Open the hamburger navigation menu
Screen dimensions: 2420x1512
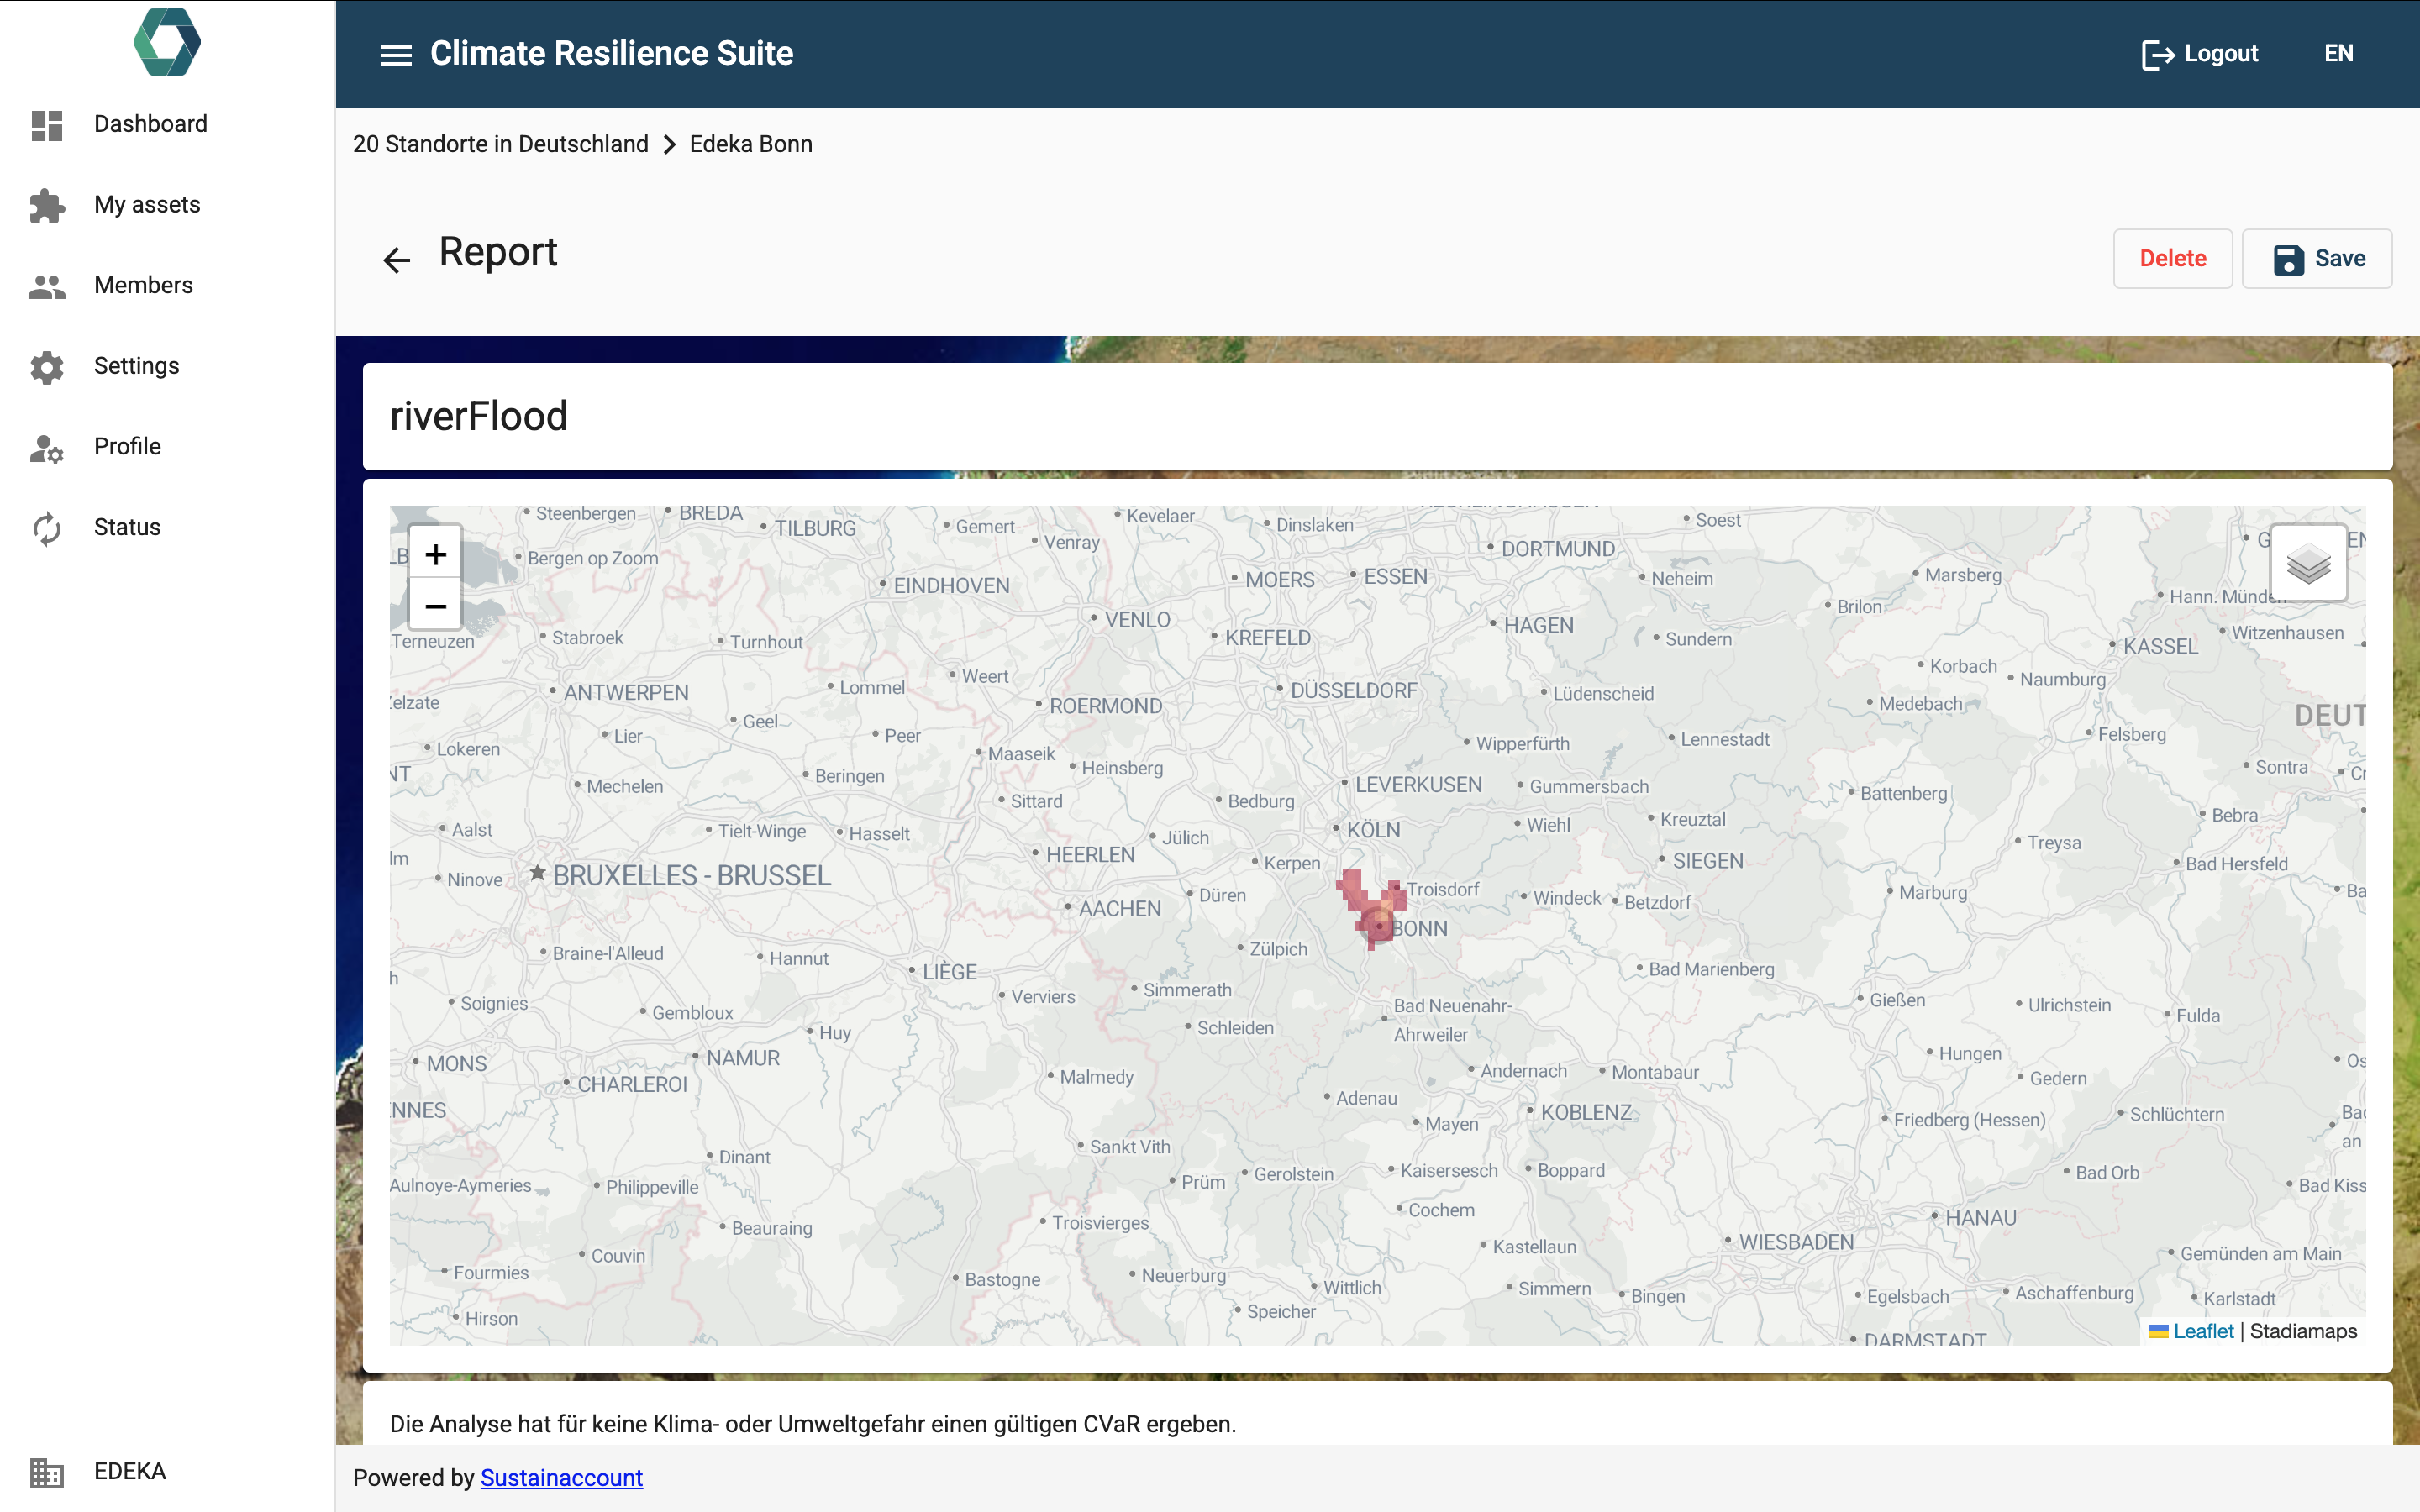396,55
